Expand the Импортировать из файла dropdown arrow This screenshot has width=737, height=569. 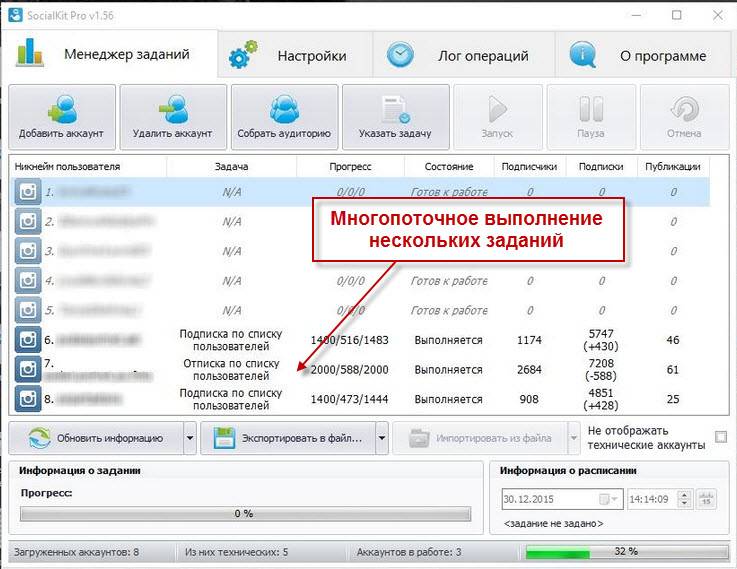(574, 438)
